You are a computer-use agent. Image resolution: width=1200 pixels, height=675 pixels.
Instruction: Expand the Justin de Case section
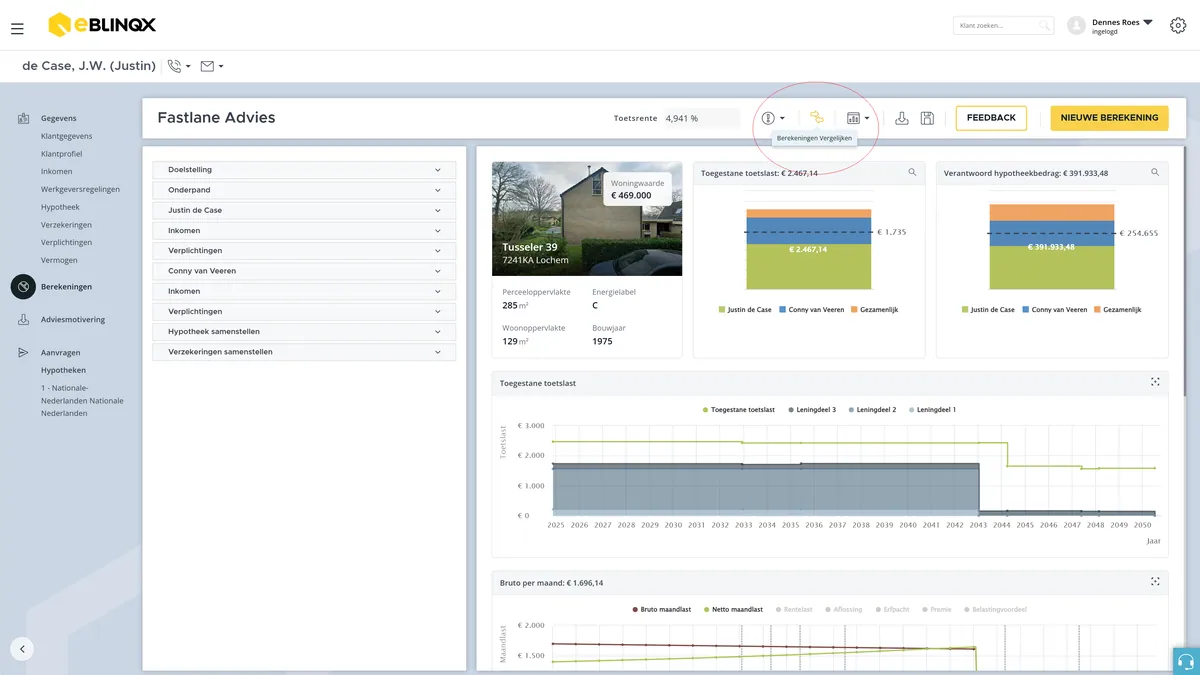point(304,210)
